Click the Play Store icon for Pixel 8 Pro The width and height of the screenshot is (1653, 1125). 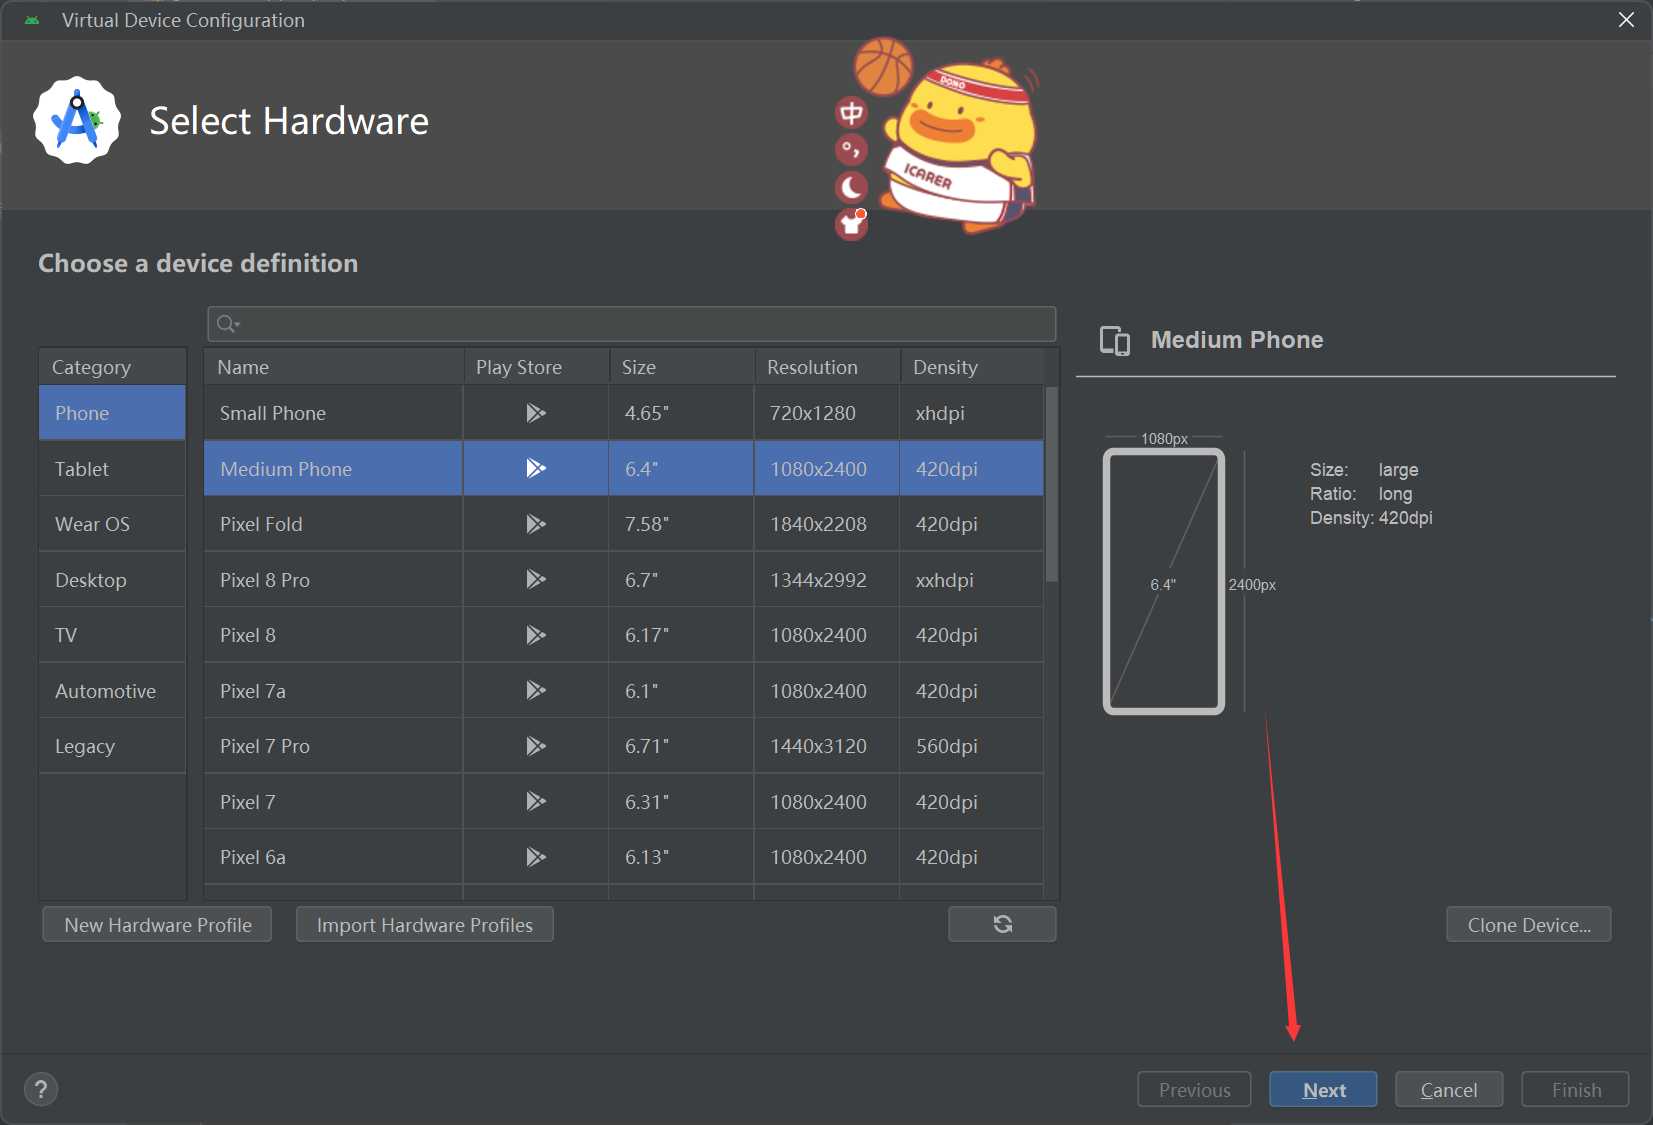coord(536,579)
